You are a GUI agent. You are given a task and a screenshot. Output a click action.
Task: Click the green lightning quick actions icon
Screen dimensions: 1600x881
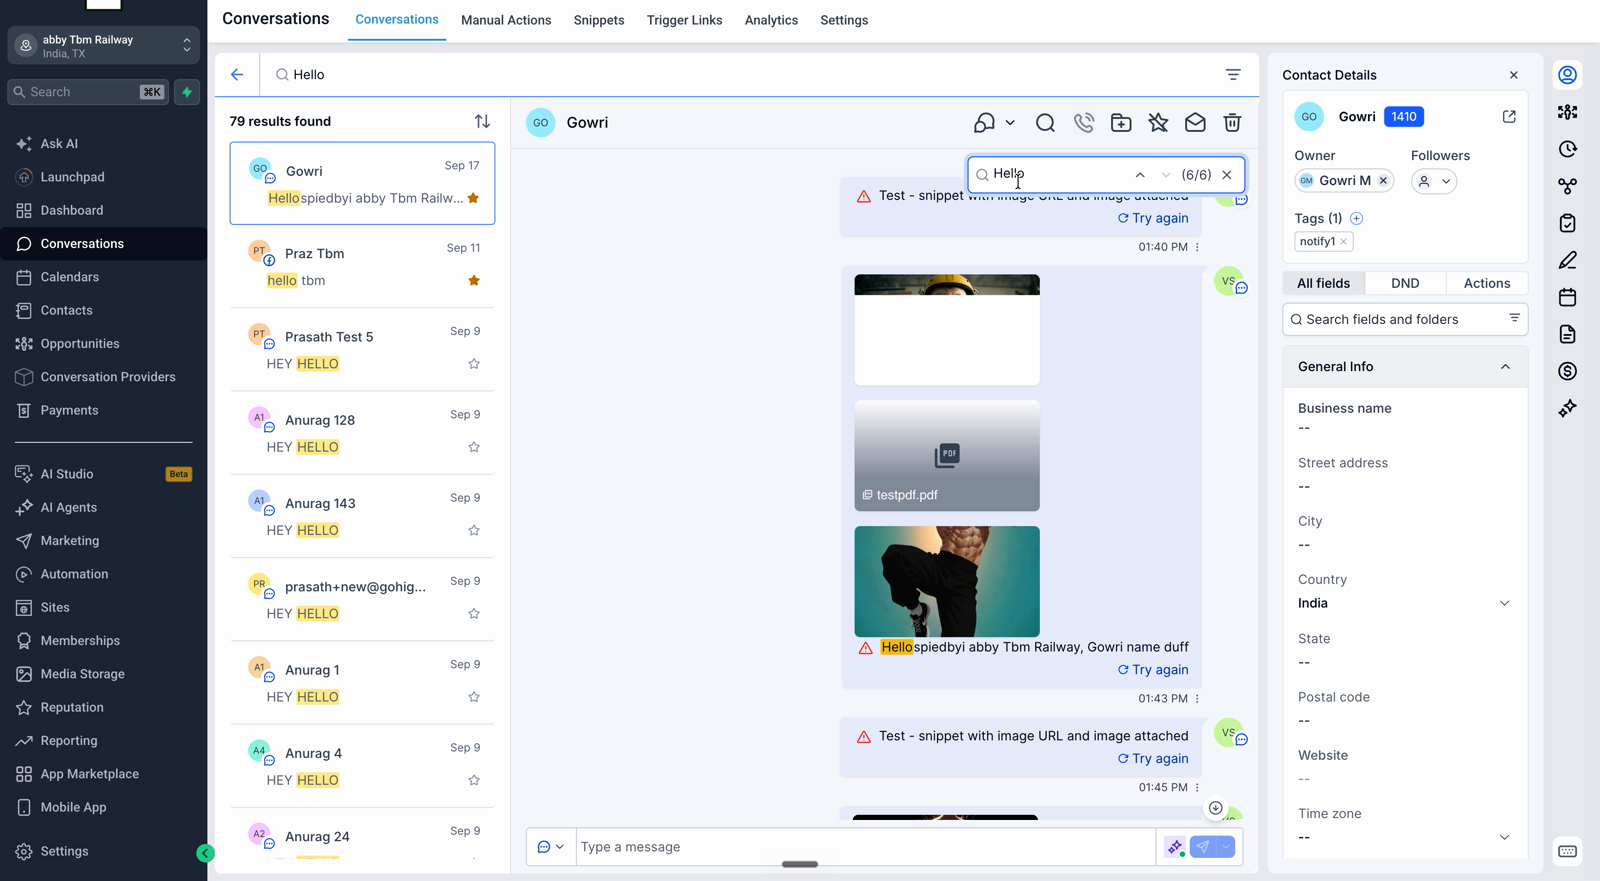[187, 92]
